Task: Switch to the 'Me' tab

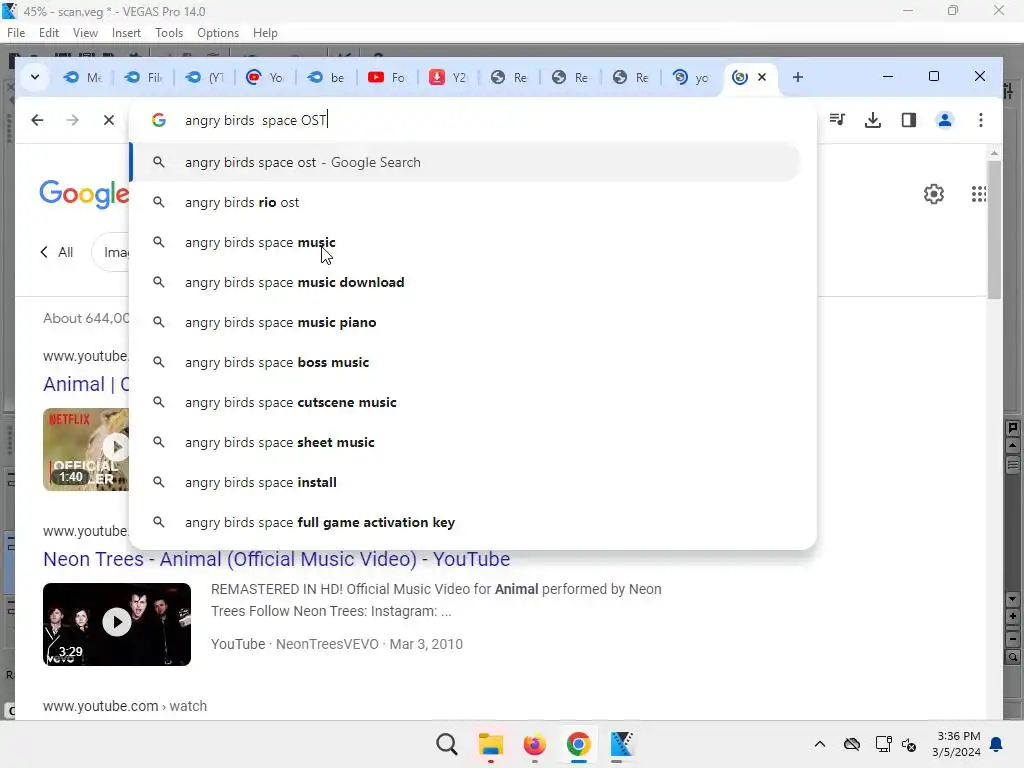Action: click(x=82, y=77)
